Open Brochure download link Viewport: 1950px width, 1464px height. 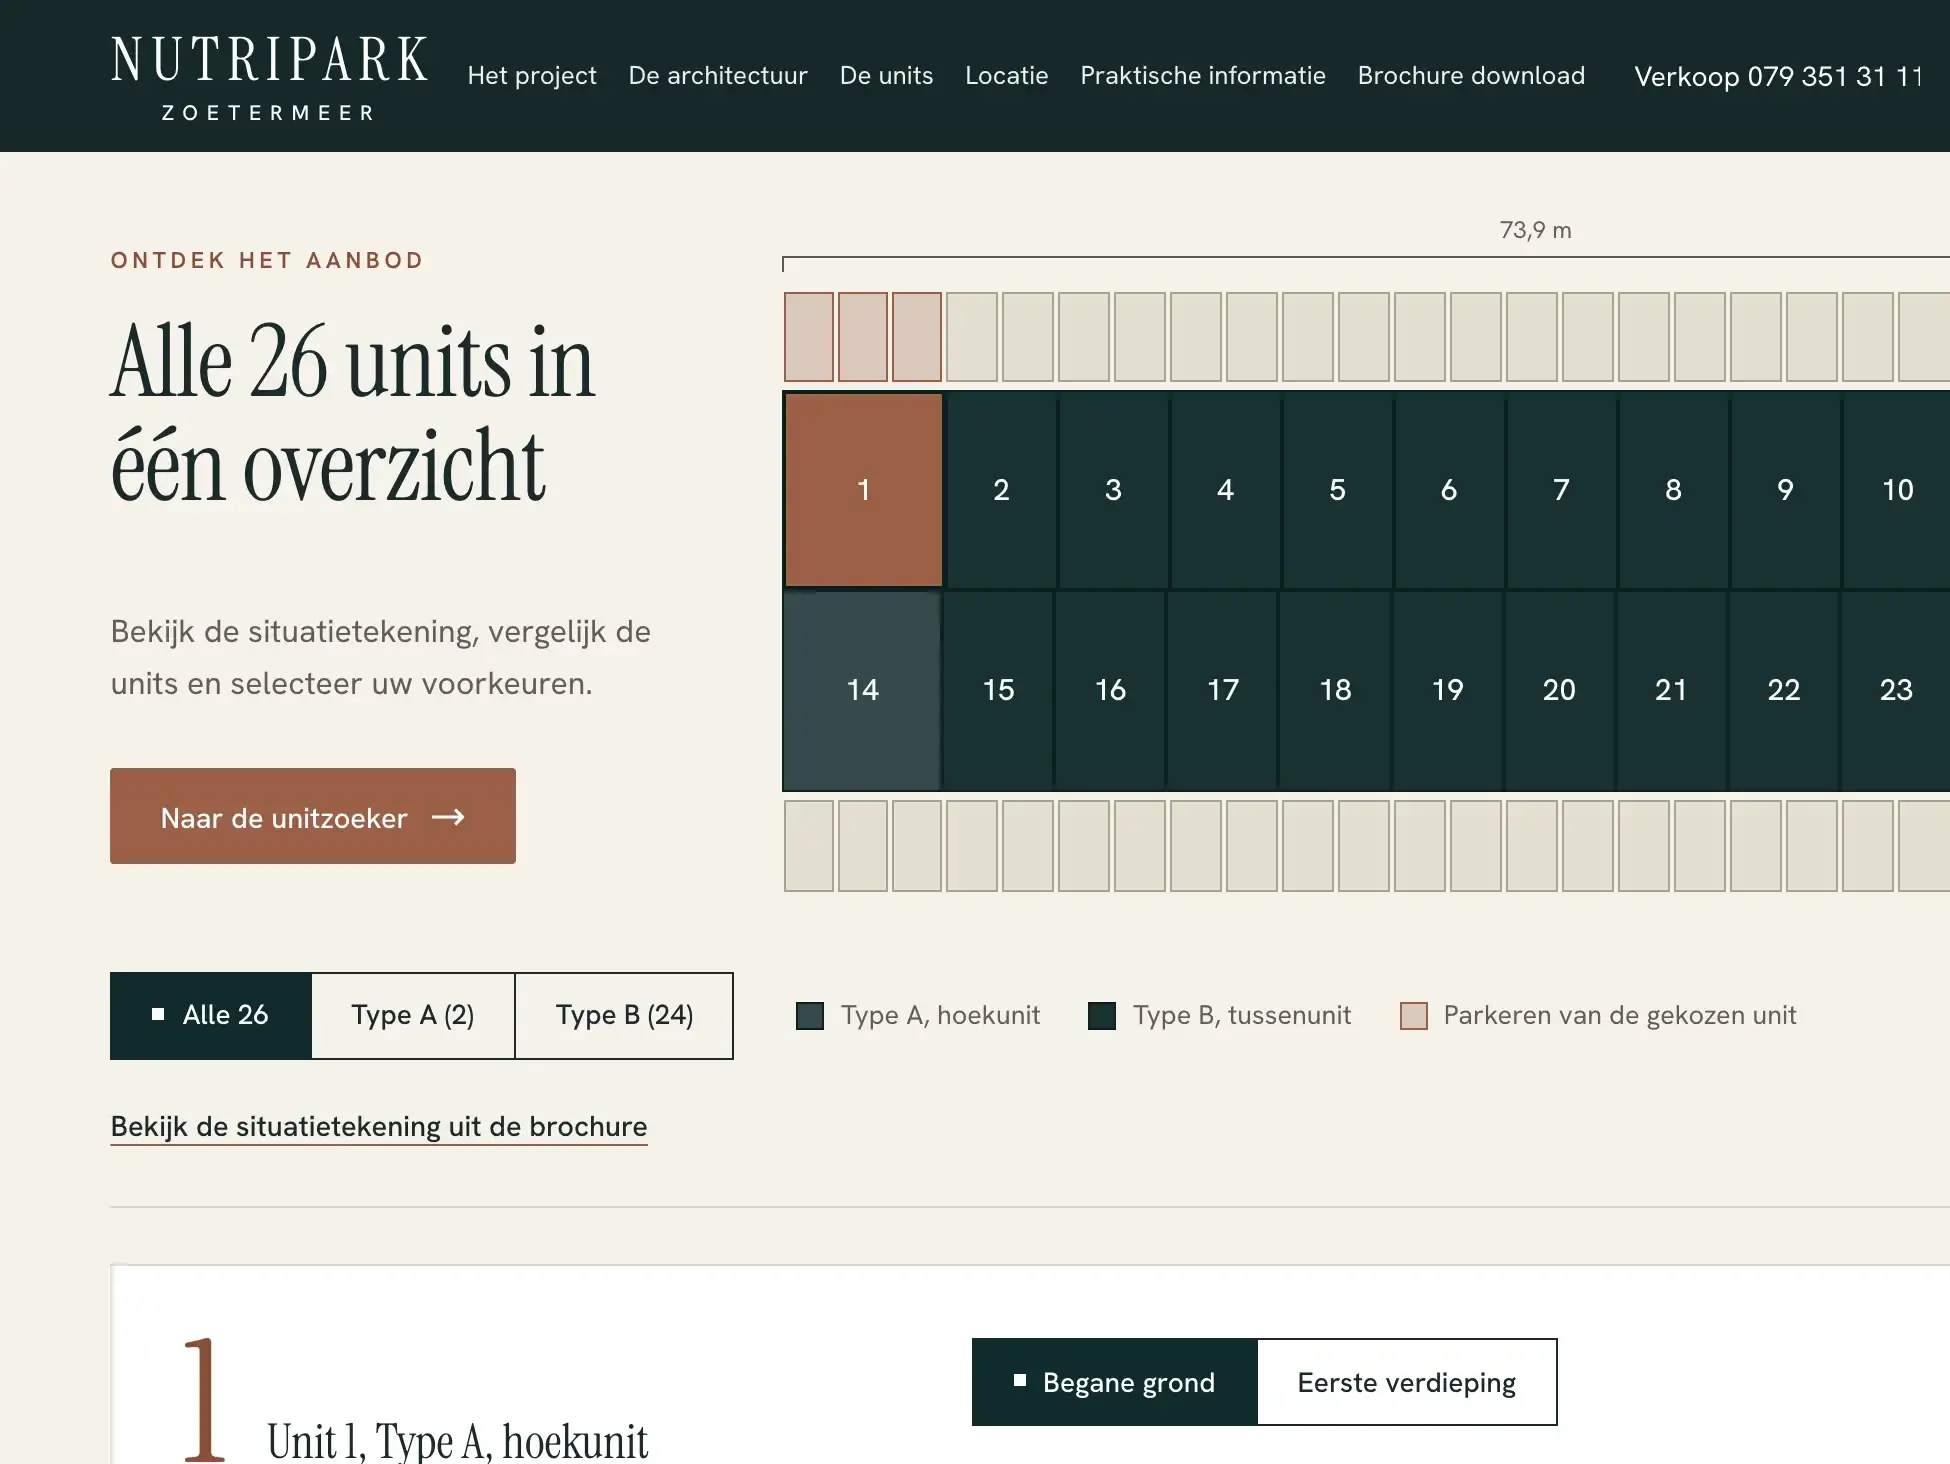pos(1471,76)
